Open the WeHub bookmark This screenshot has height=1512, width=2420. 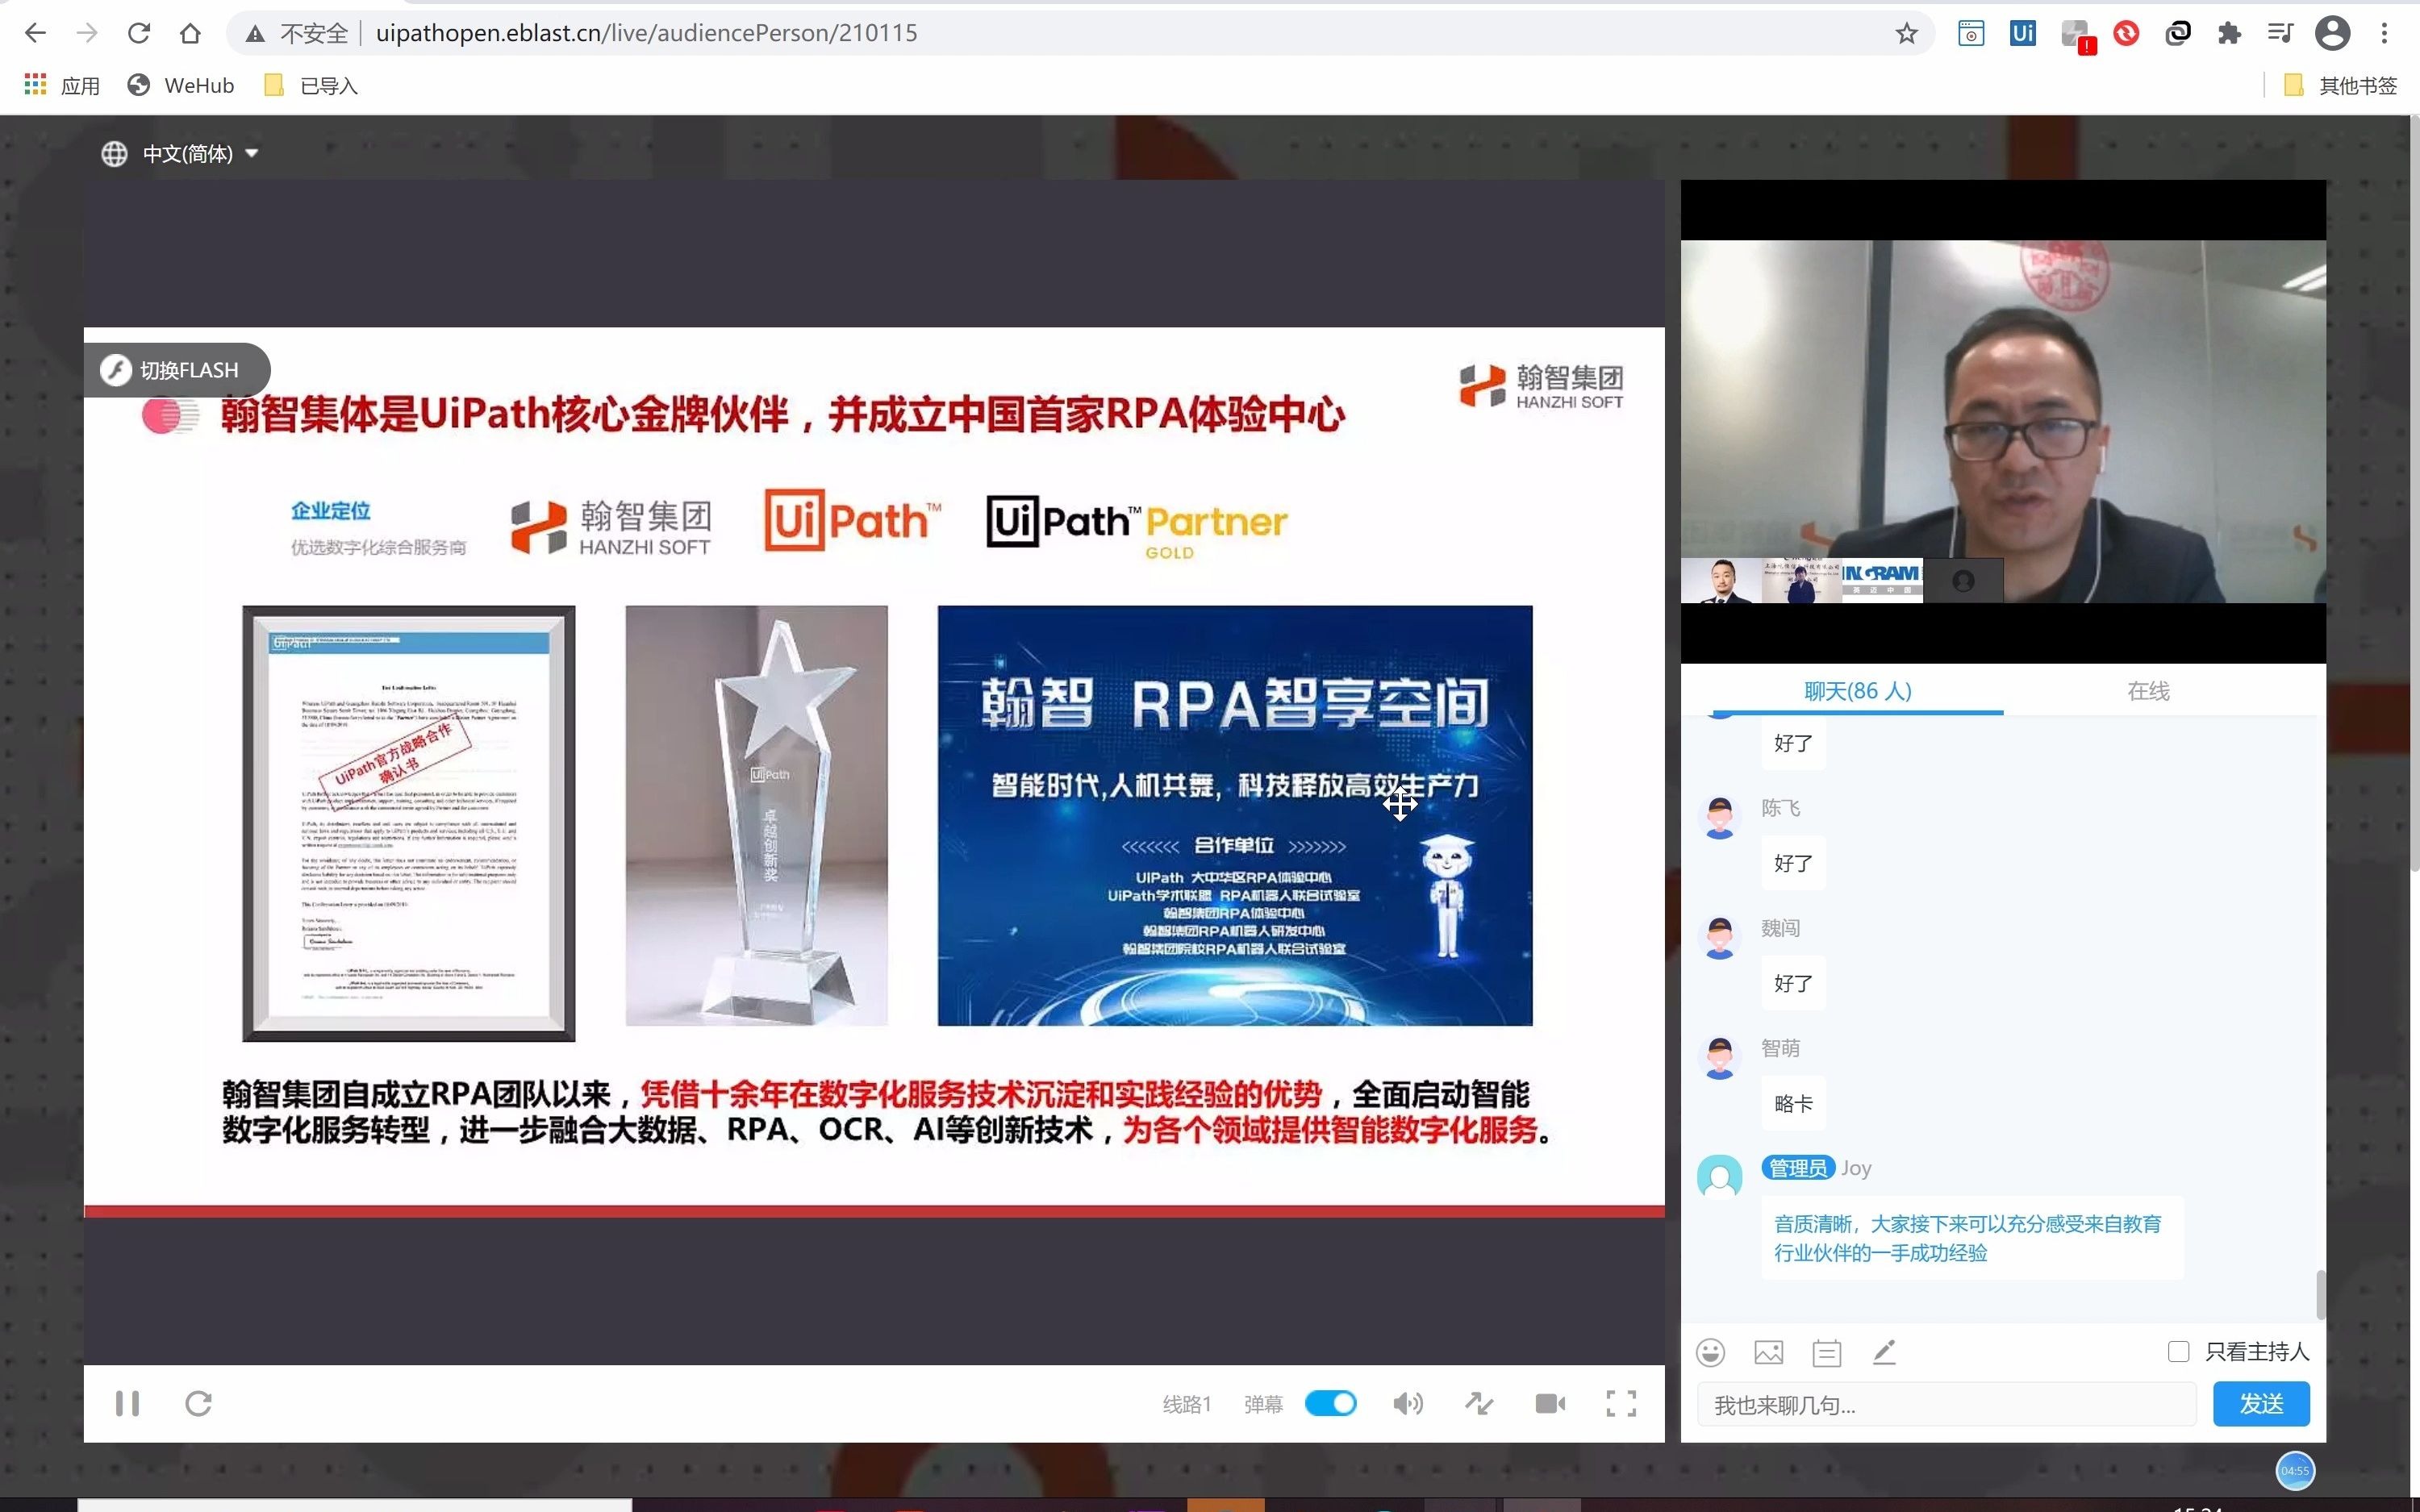(x=181, y=85)
